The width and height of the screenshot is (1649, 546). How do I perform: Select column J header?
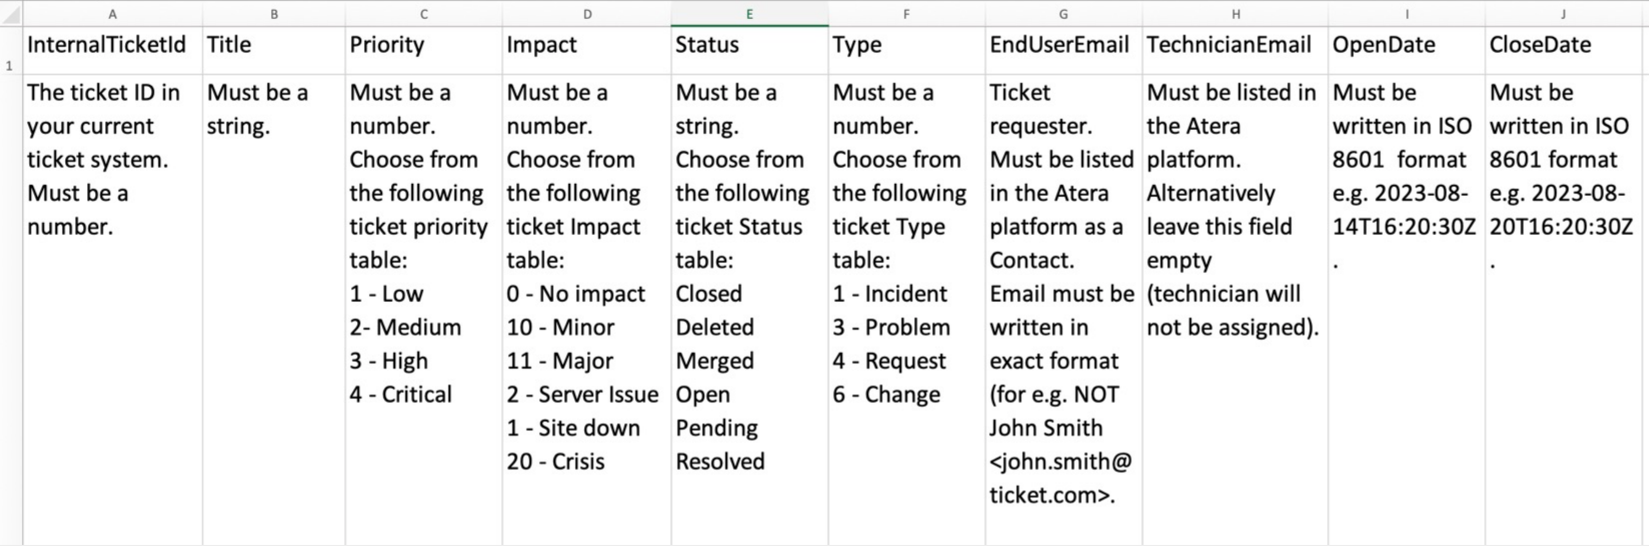[1564, 14]
